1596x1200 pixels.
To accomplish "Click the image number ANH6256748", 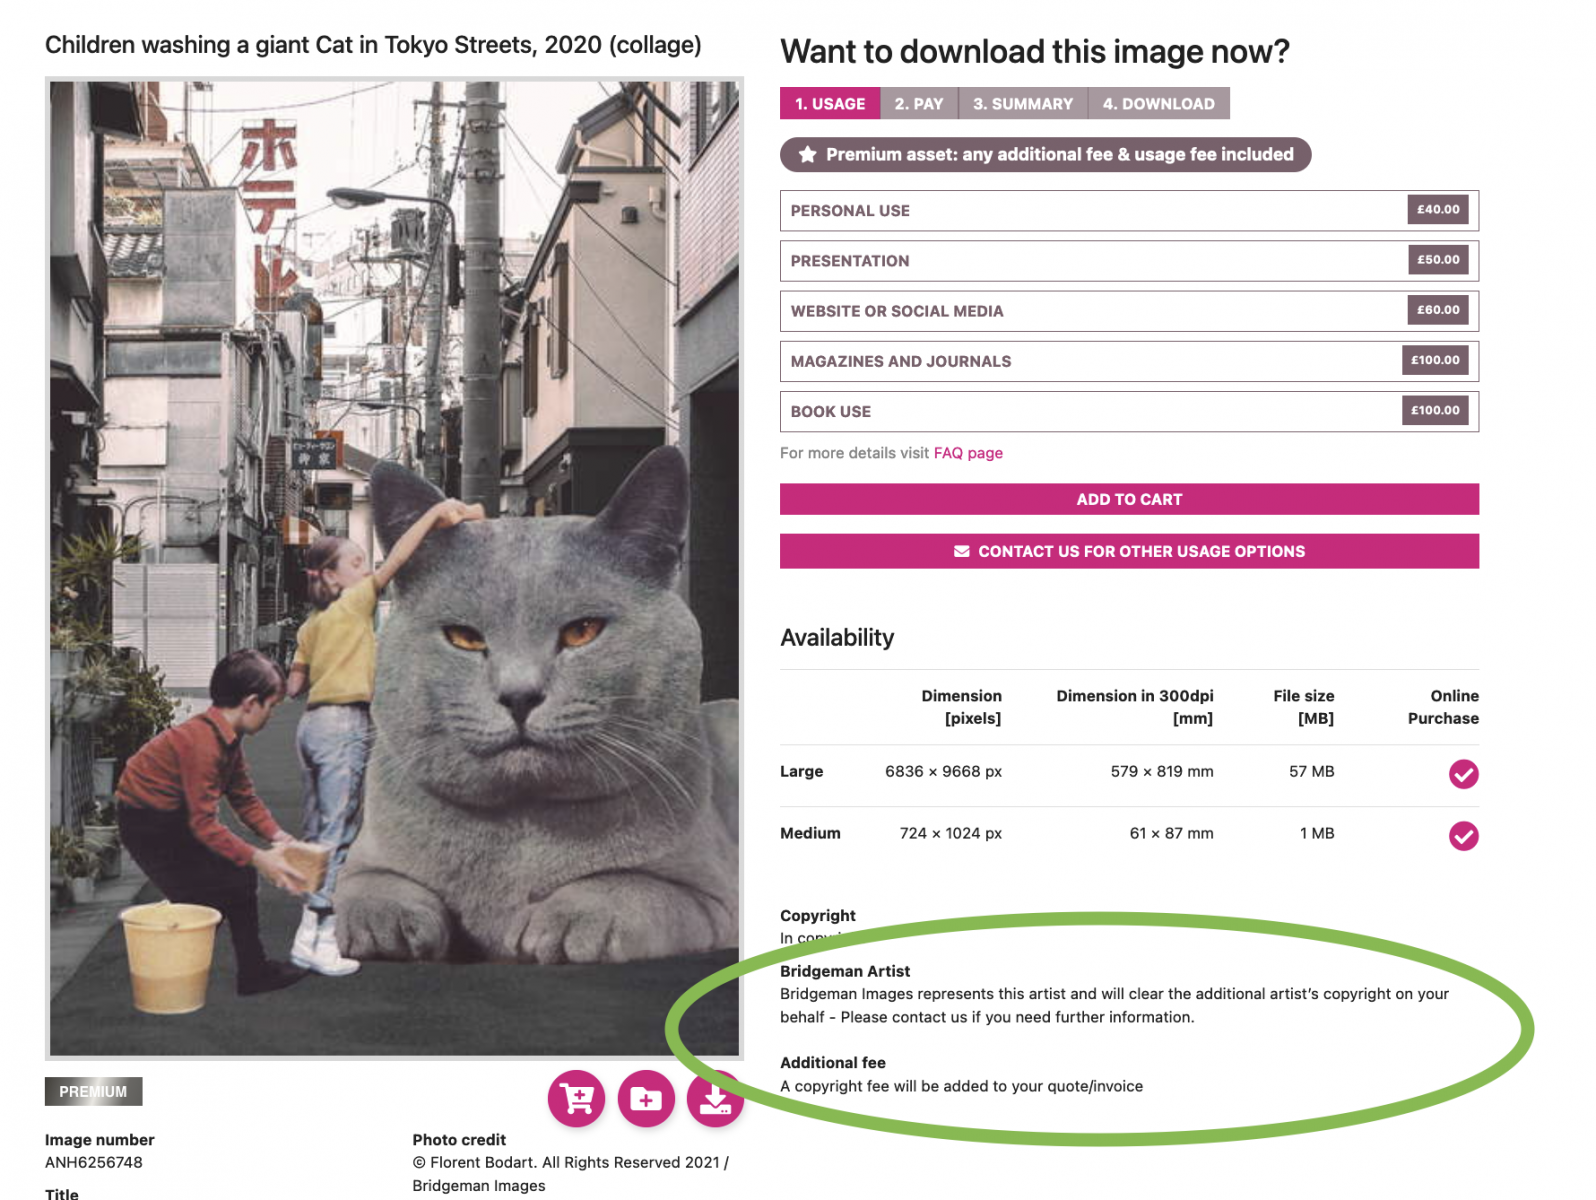I will (94, 1162).
